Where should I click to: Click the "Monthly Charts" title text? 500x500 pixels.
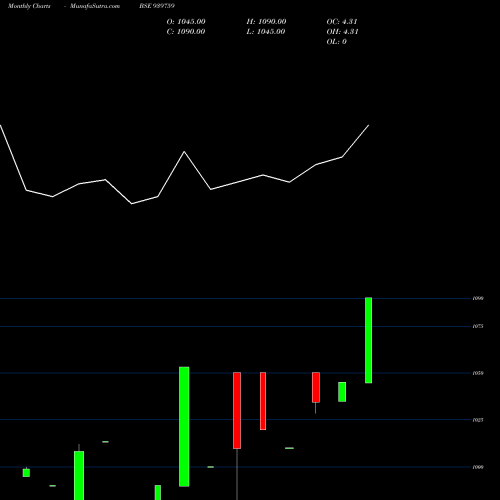click(x=29, y=6)
